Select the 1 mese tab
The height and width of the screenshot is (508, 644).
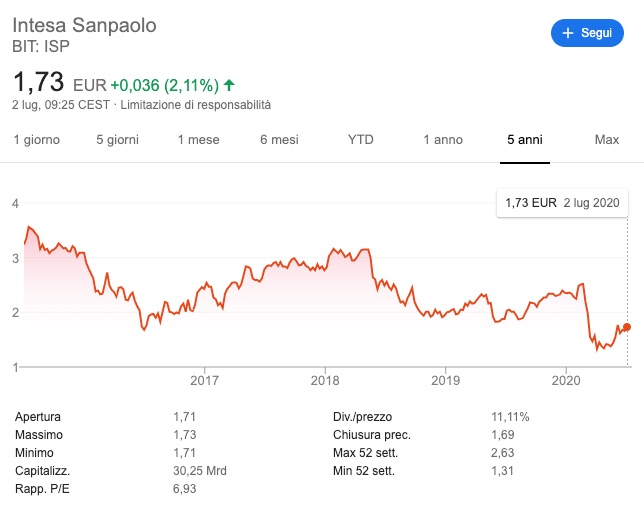[x=198, y=140]
